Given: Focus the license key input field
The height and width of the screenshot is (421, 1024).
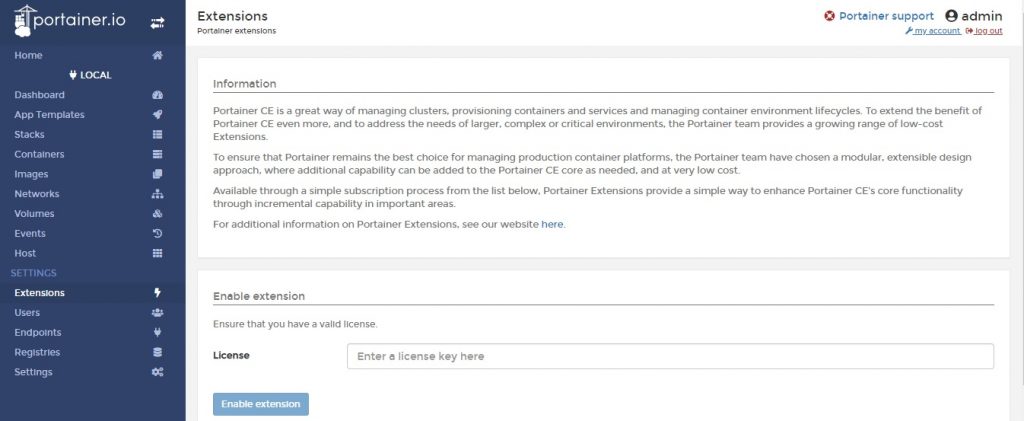Looking at the screenshot, I should point(670,356).
